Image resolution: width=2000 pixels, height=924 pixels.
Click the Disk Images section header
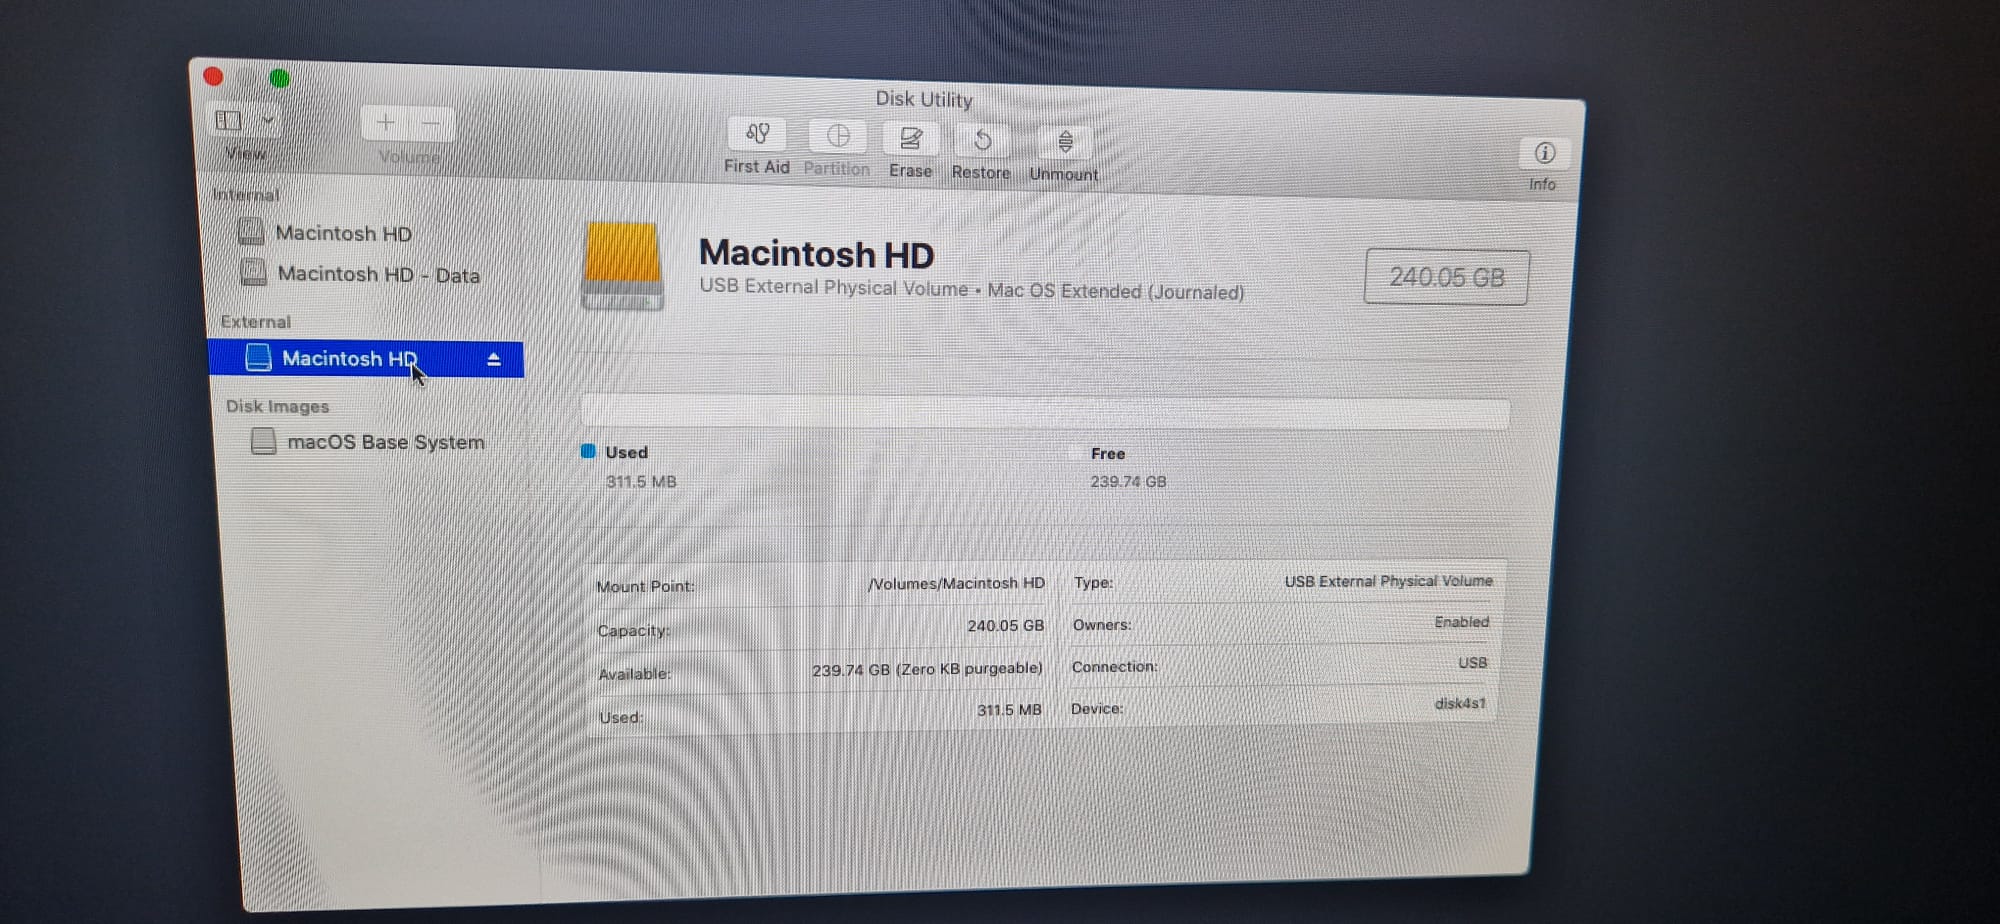[x=277, y=406]
